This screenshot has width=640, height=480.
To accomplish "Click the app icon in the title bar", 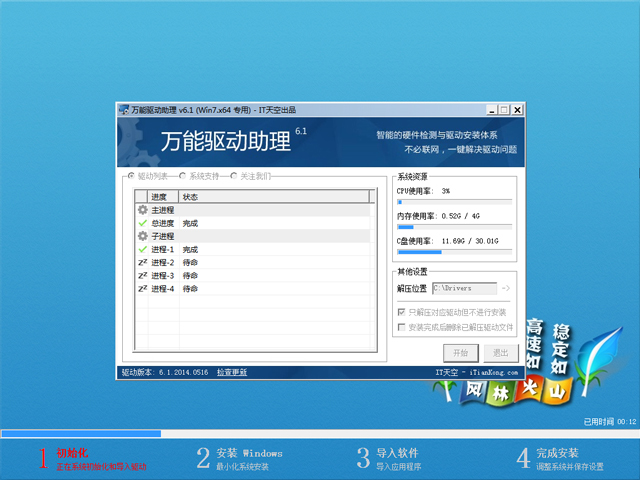I will pyautogui.click(x=124, y=110).
